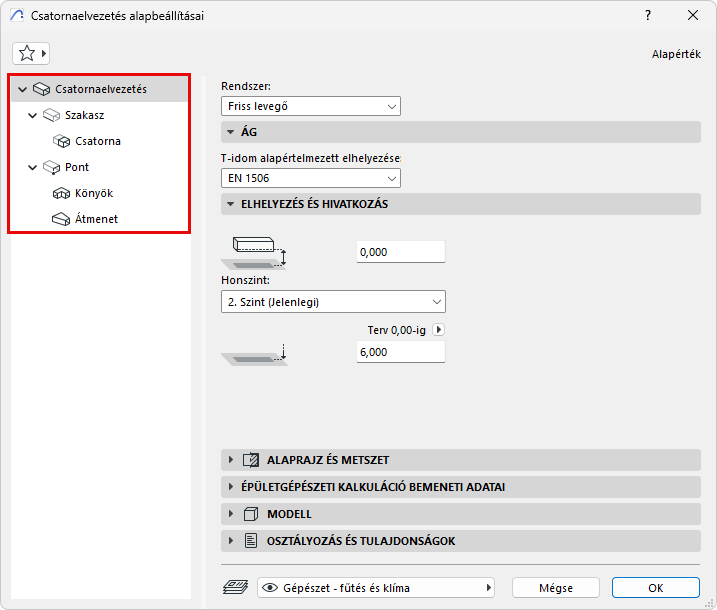Open the favorites star button

pyautogui.click(x=31, y=53)
